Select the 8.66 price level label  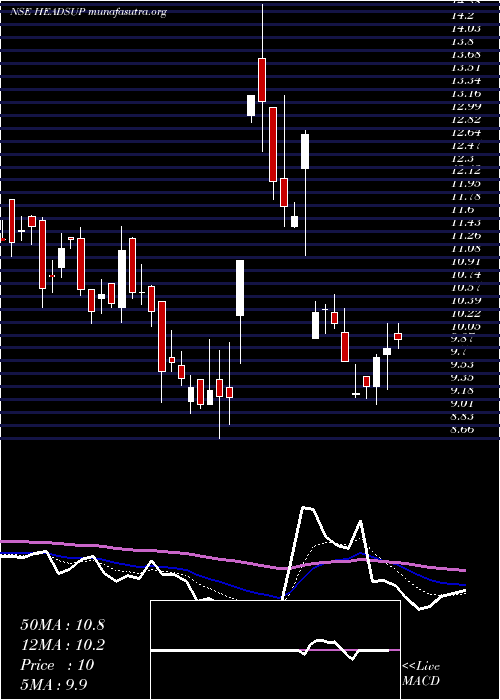point(464,429)
